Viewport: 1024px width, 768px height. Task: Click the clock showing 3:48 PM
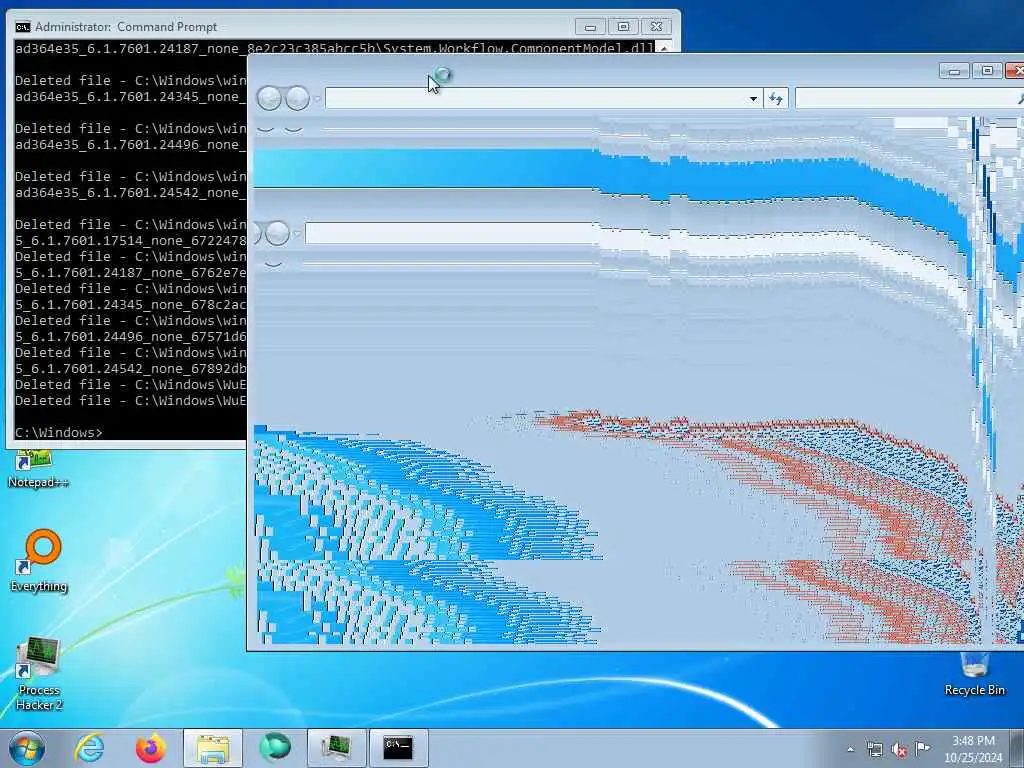click(973, 741)
